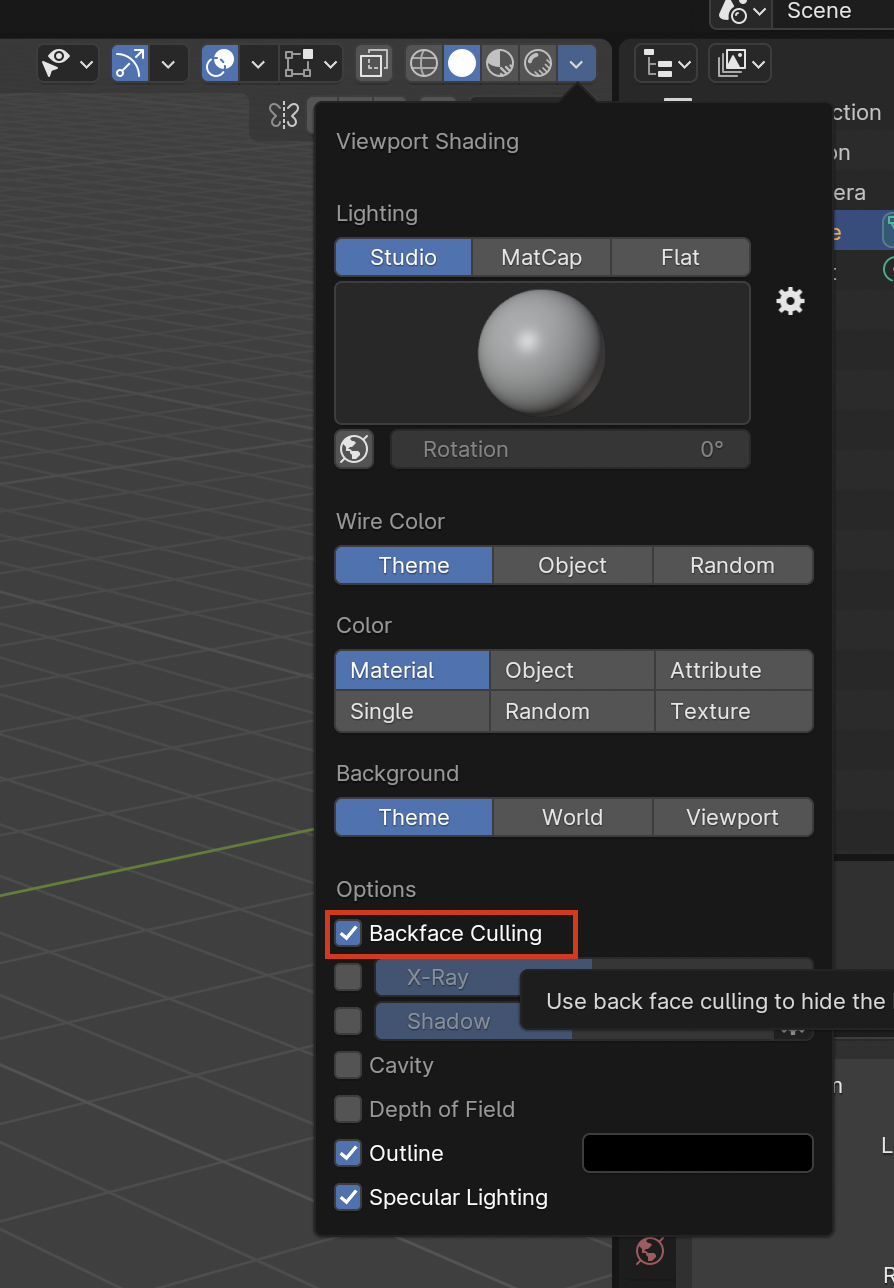The height and width of the screenshot is (1288, 894).
Task: Click the world rotation globe icon beside Rotation
Action: 354,449
